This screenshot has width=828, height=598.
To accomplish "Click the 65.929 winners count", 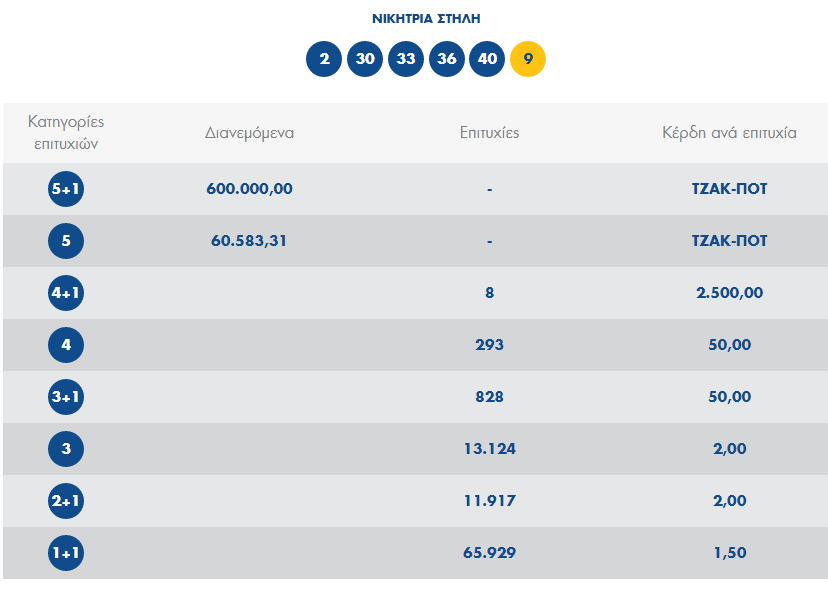I will click(x=489, y=552).
